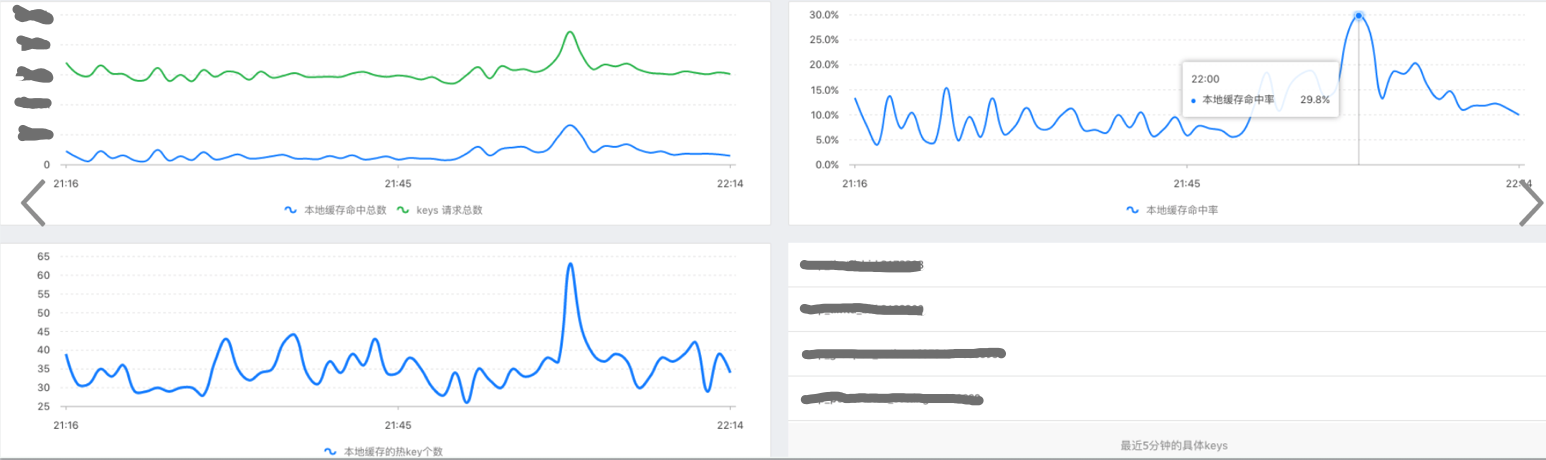This screenshot has width=1546, height=460.
Task: Open the third redacted key row
Action: [1167, 353]
